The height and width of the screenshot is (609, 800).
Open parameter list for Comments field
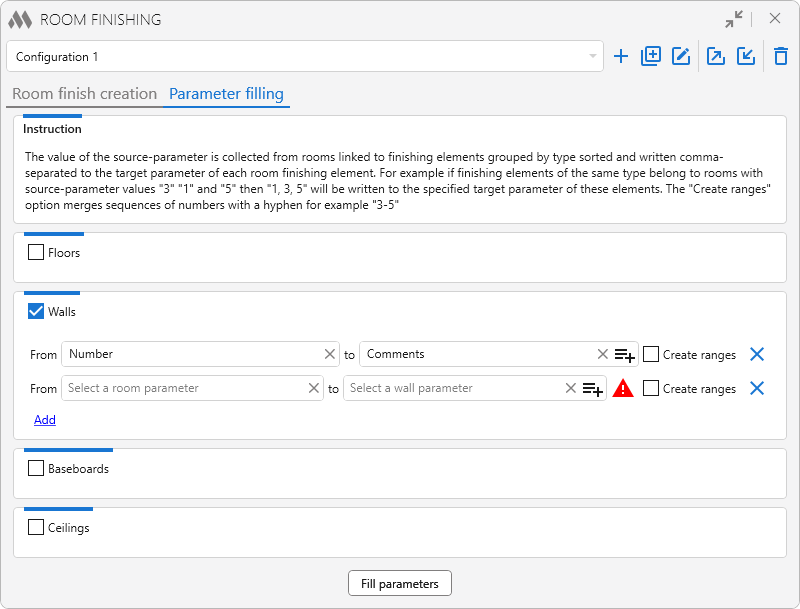point(625,354)
